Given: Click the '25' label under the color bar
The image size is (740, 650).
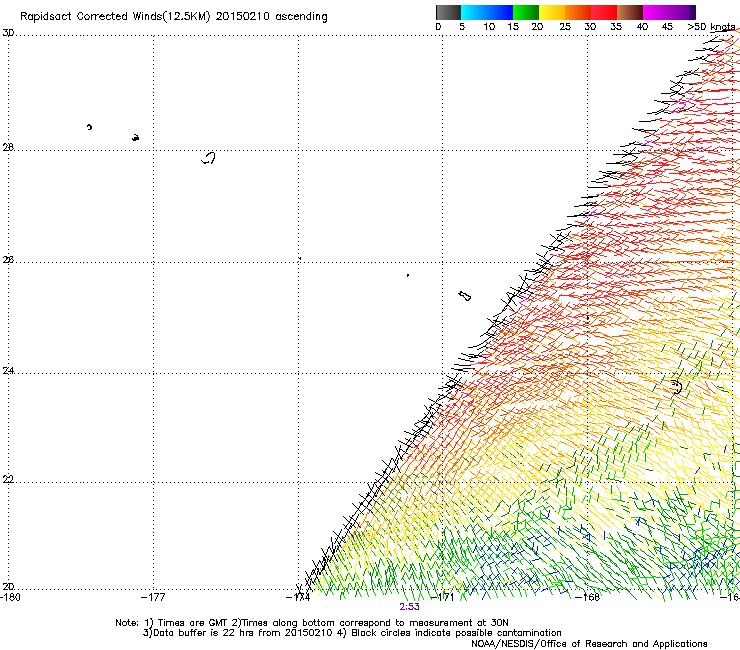Looking at the screenshot, I should coord(565,27).
